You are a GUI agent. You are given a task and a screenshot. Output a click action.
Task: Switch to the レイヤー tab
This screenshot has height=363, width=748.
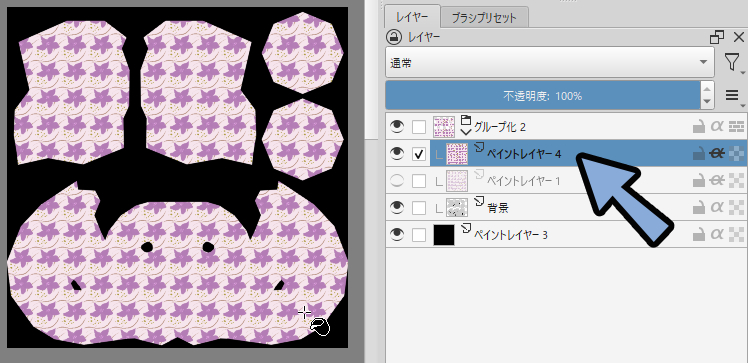[x=412, y=18]
